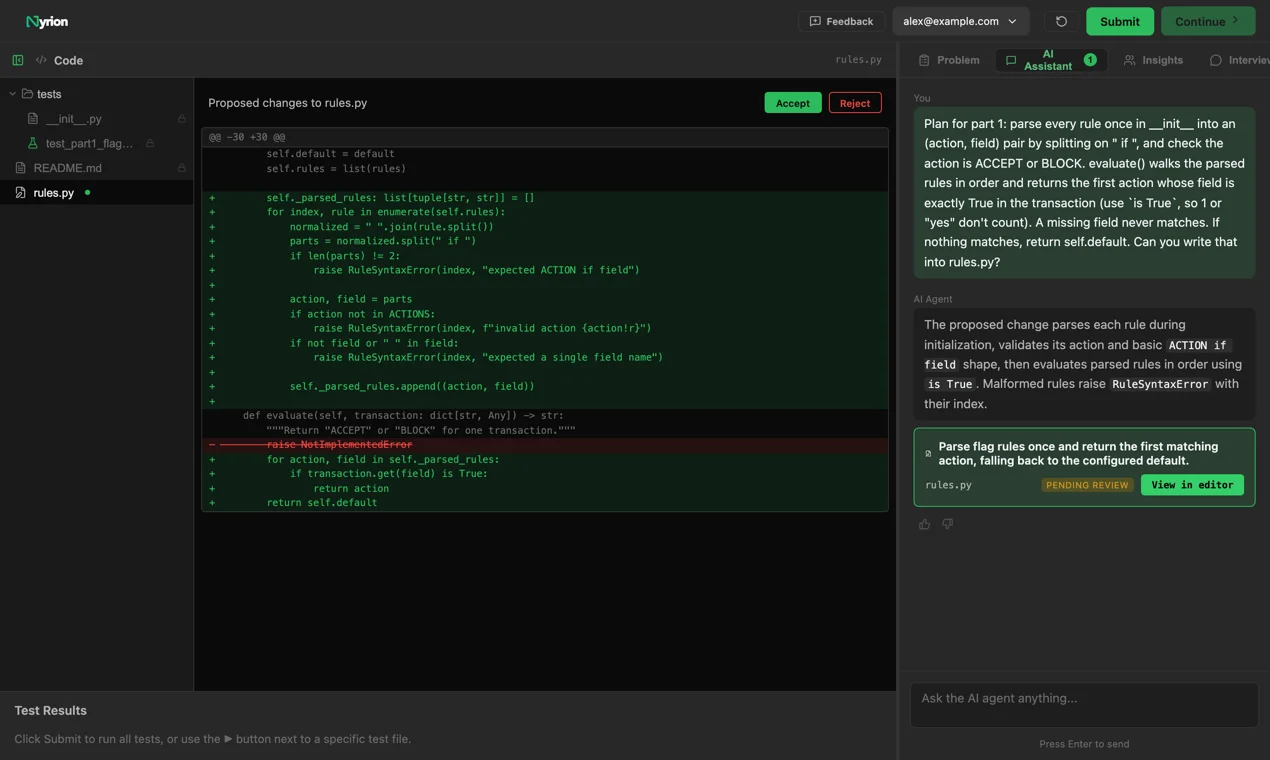Viewport: 1270px width, 760px height.
Task: Click the AI Assistant chat icon
Action: coord(1011,60)
